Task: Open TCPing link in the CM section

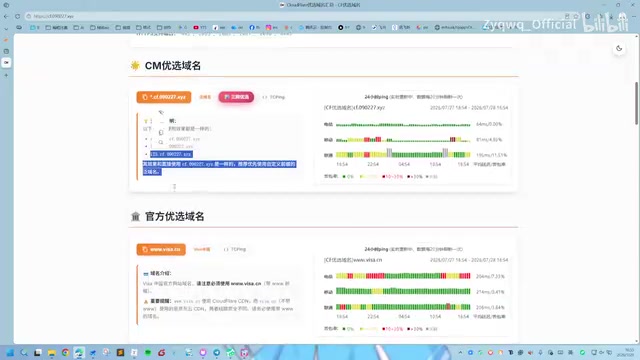Action: tap(273, 97)
